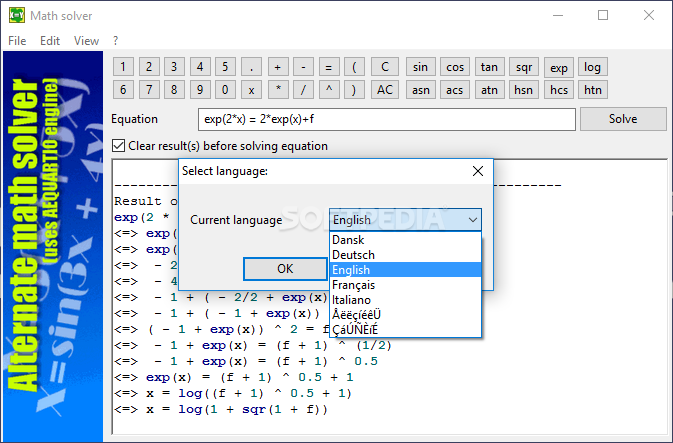The image size is (673, 443).
Task: Click the digit 4 keypad button
Action: pyautogui.click(x=200, y=67)
